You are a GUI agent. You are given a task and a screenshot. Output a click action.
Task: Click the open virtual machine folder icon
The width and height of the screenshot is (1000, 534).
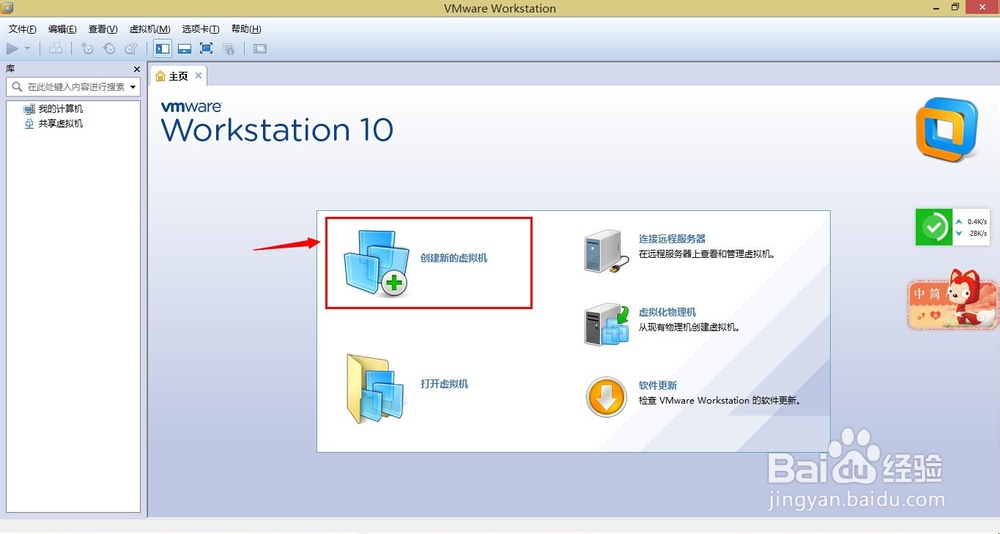point(376,389)
